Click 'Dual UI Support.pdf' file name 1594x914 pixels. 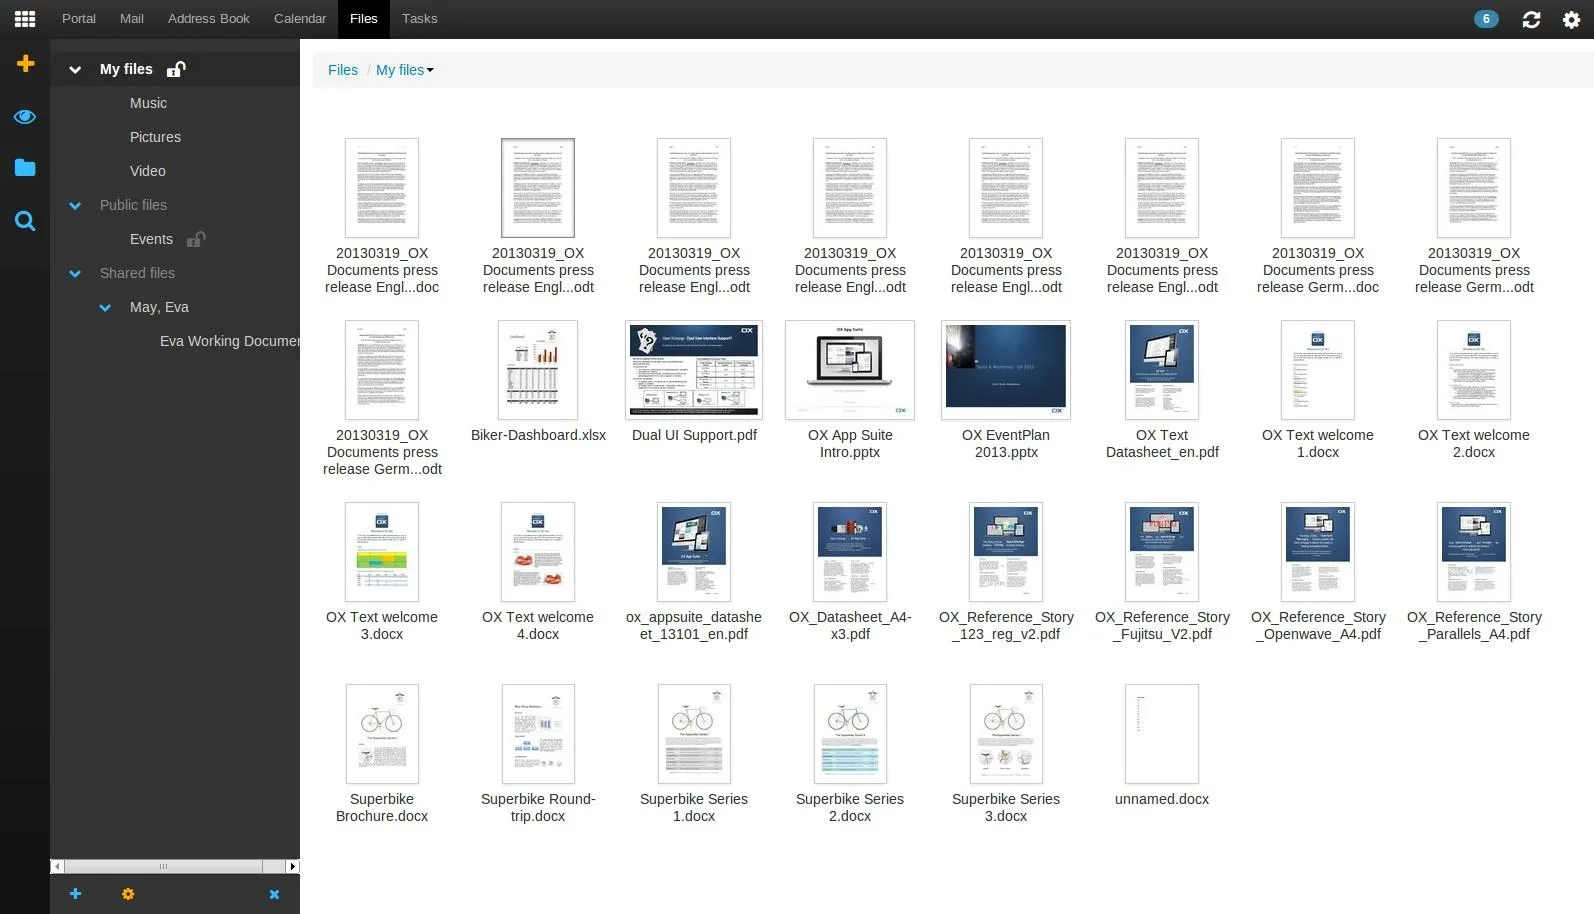pos(694,435)
